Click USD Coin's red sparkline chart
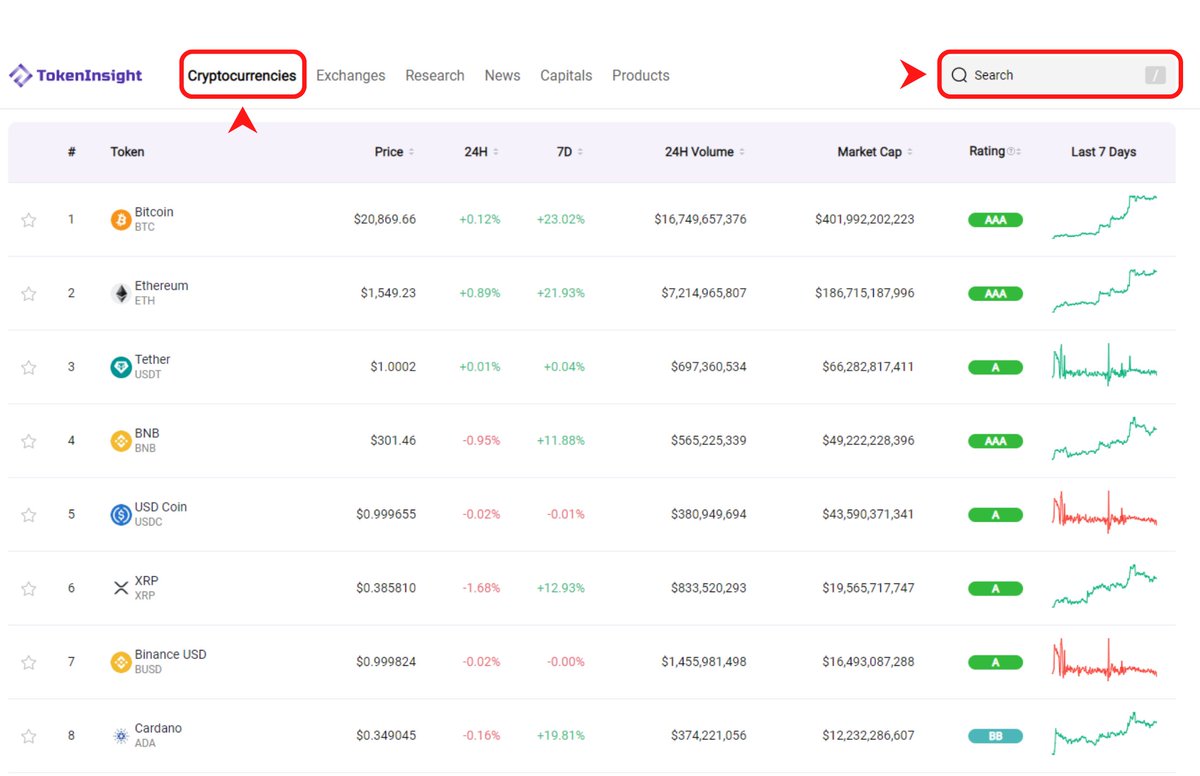 [x=1104, y=512]
